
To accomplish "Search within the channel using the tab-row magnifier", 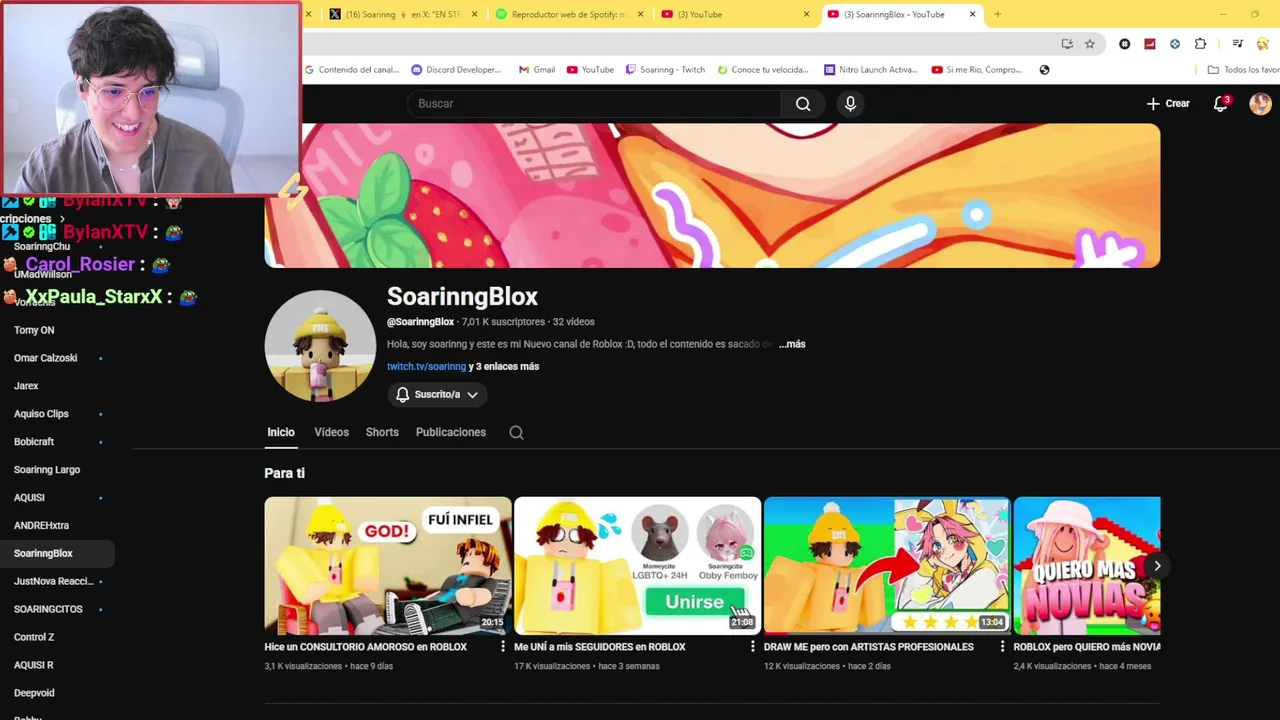I will (516, 433).
